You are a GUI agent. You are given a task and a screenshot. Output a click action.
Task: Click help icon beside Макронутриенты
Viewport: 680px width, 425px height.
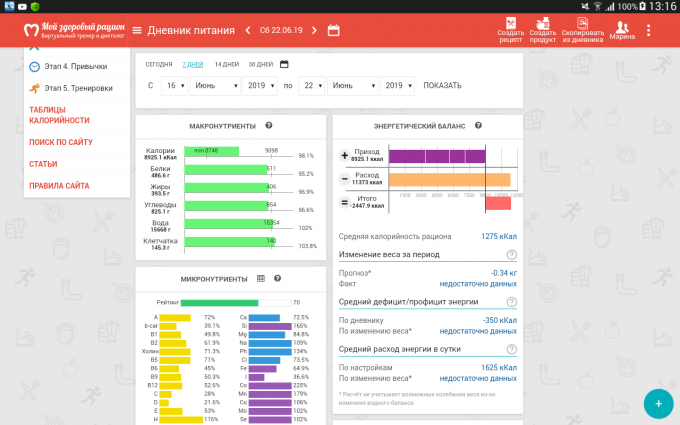[267, 126]
